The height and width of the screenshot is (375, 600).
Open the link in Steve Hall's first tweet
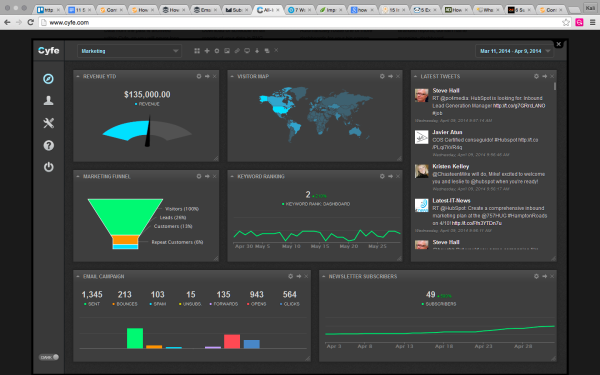[519, 106]
